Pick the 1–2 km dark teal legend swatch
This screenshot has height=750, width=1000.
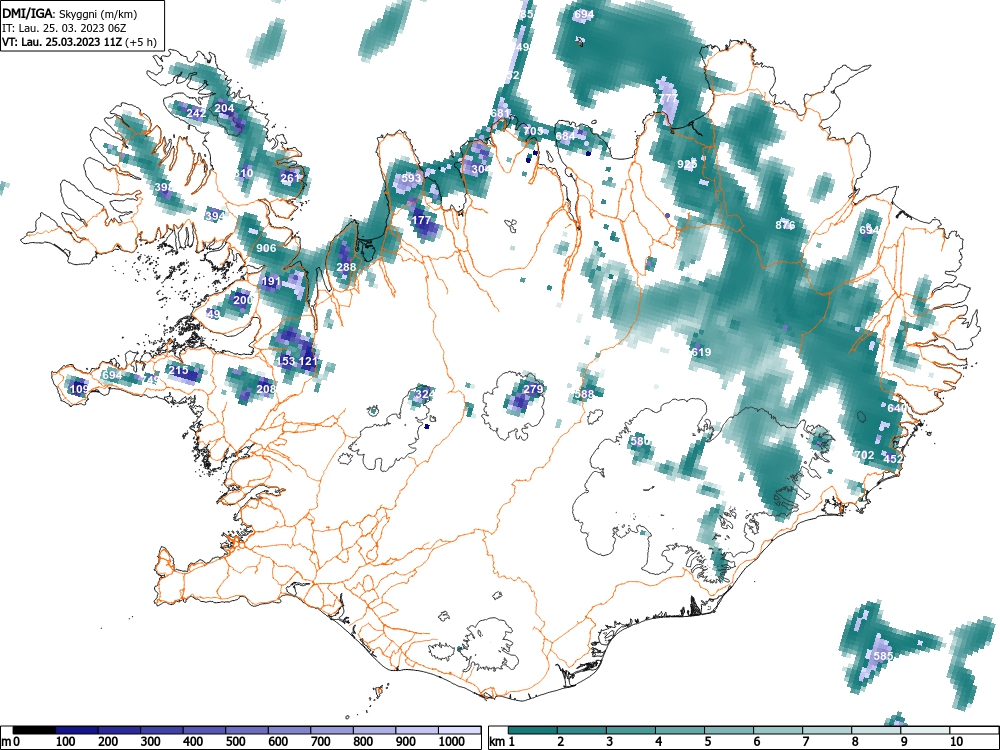(x=533, y=730)
